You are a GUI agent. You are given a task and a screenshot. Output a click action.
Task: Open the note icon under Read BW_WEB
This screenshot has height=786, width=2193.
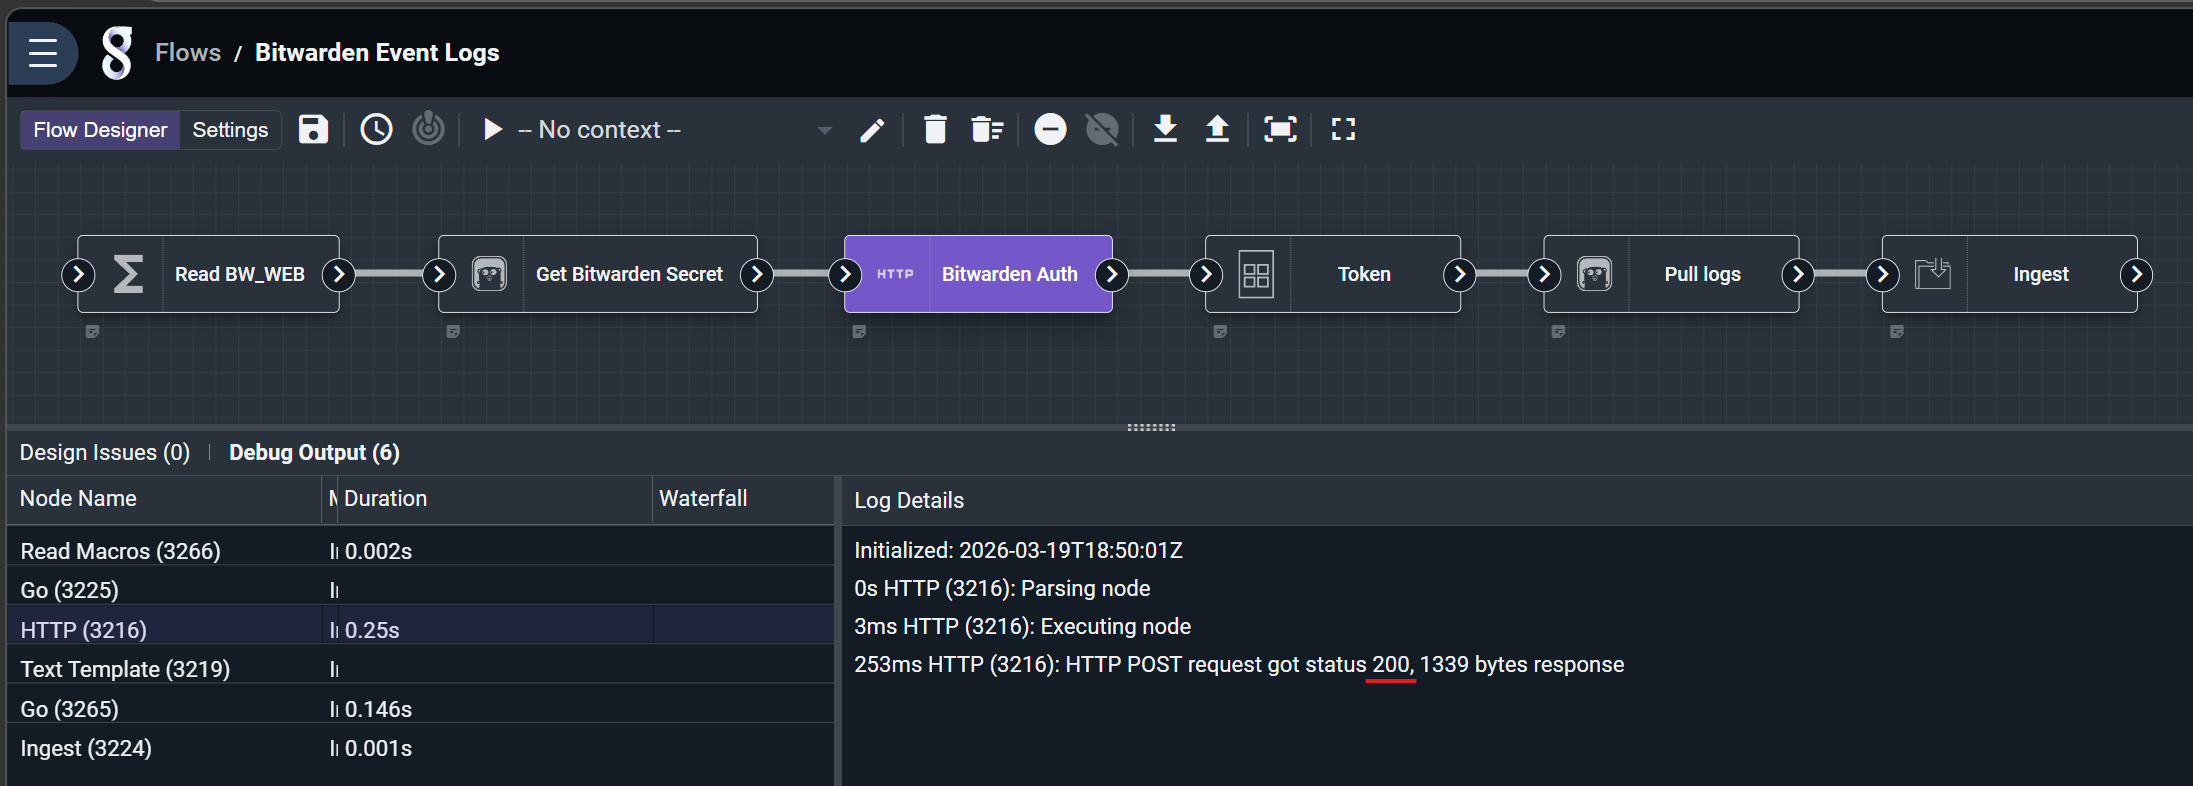(x=92, y=331)
